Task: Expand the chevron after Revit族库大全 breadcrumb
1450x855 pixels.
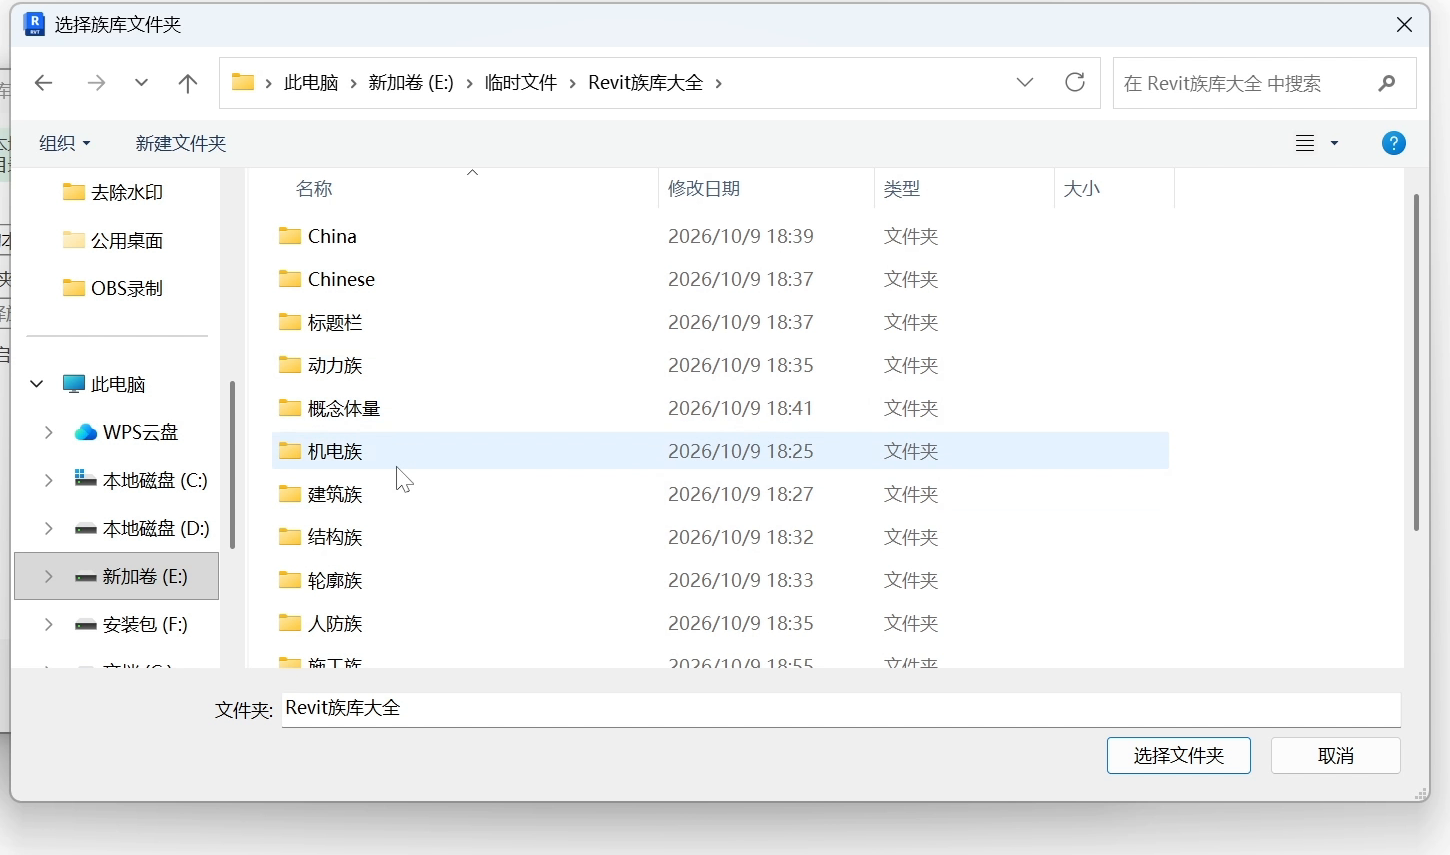Action: 719,83
